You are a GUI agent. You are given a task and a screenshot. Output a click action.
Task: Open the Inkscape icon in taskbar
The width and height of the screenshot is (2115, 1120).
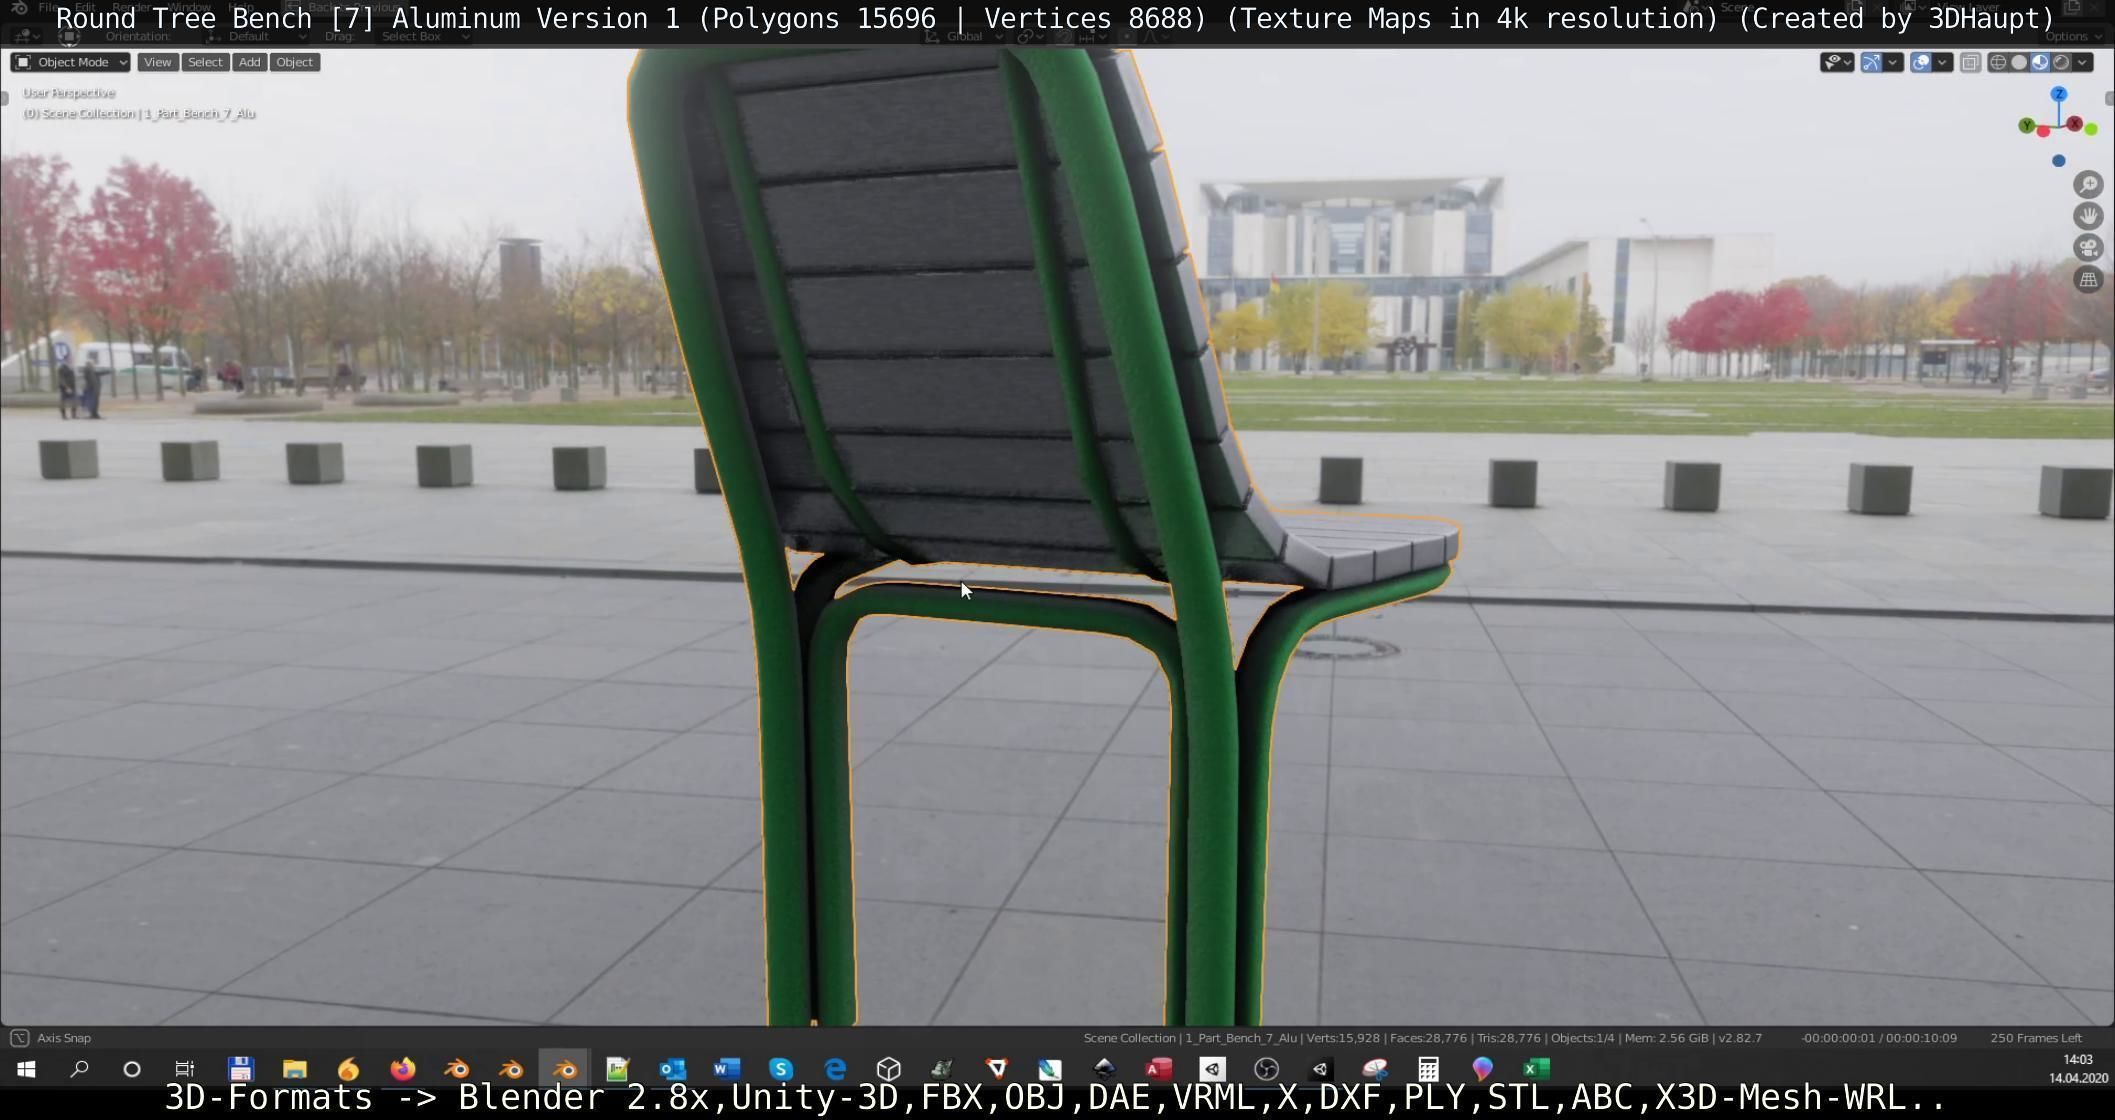(1104, 1069)
